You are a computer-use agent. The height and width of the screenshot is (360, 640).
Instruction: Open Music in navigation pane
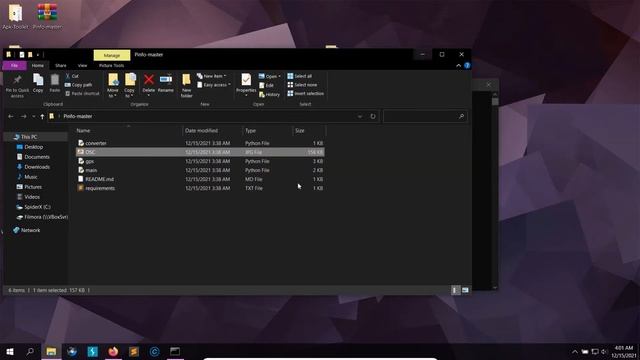tap(31, 177)
